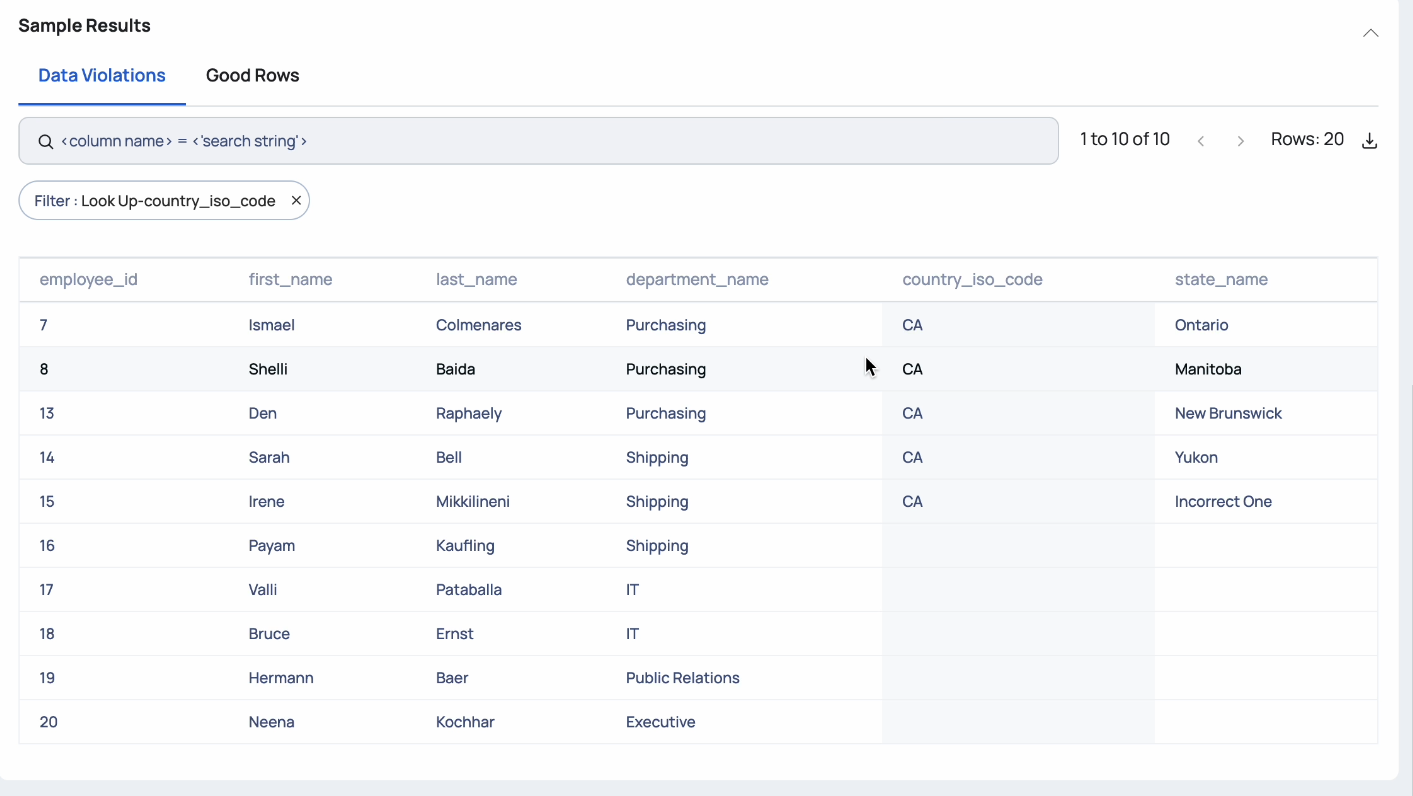
Task: Remove the Look Up-country_iso_code filter
Action: [x=296, y=200]
